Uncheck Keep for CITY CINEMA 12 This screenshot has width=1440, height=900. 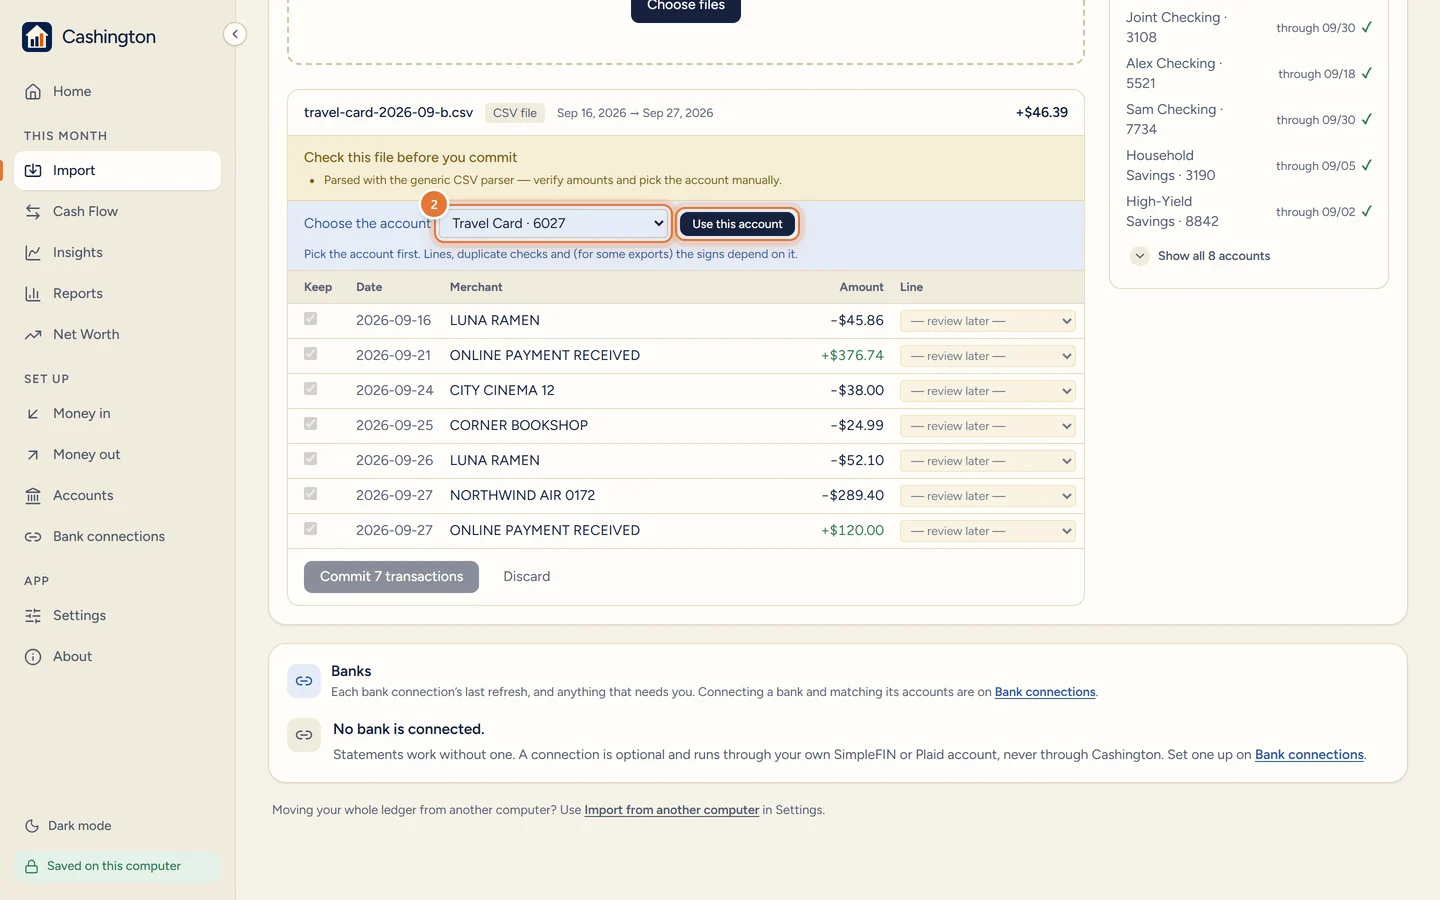tap(311, 389)
